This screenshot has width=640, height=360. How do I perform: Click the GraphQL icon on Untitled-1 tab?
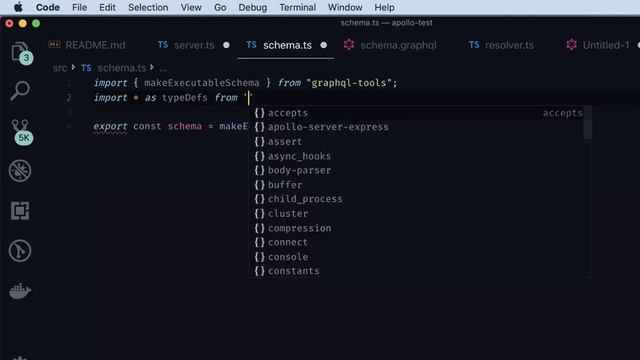(571, 44)
